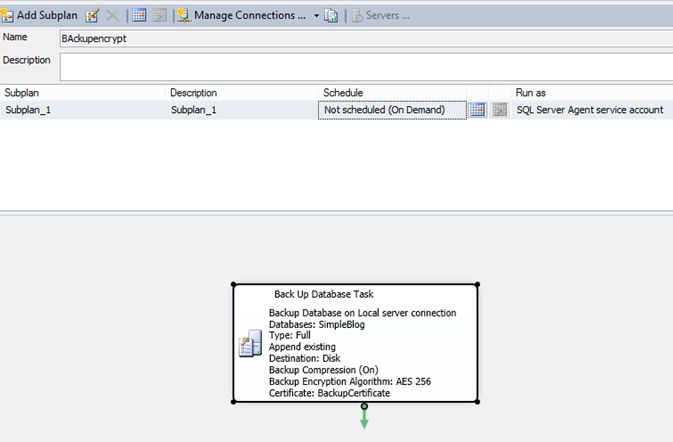673x442 pixels.
Task: Click the Schedule column header
Action: pos(392,93)
